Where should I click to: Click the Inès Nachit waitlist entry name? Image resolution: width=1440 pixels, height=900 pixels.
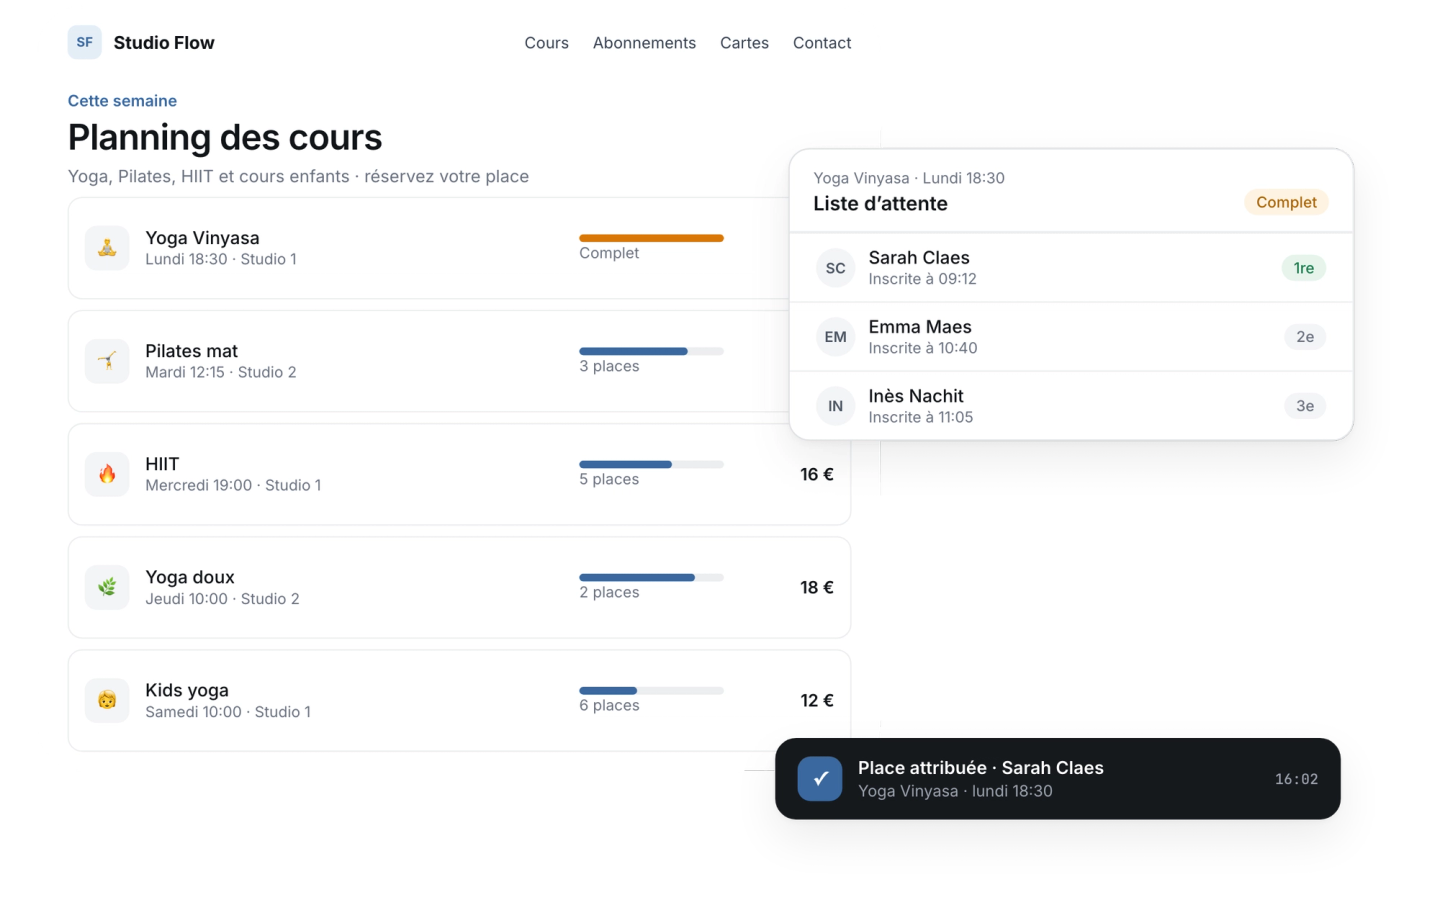tap(916, 396)
